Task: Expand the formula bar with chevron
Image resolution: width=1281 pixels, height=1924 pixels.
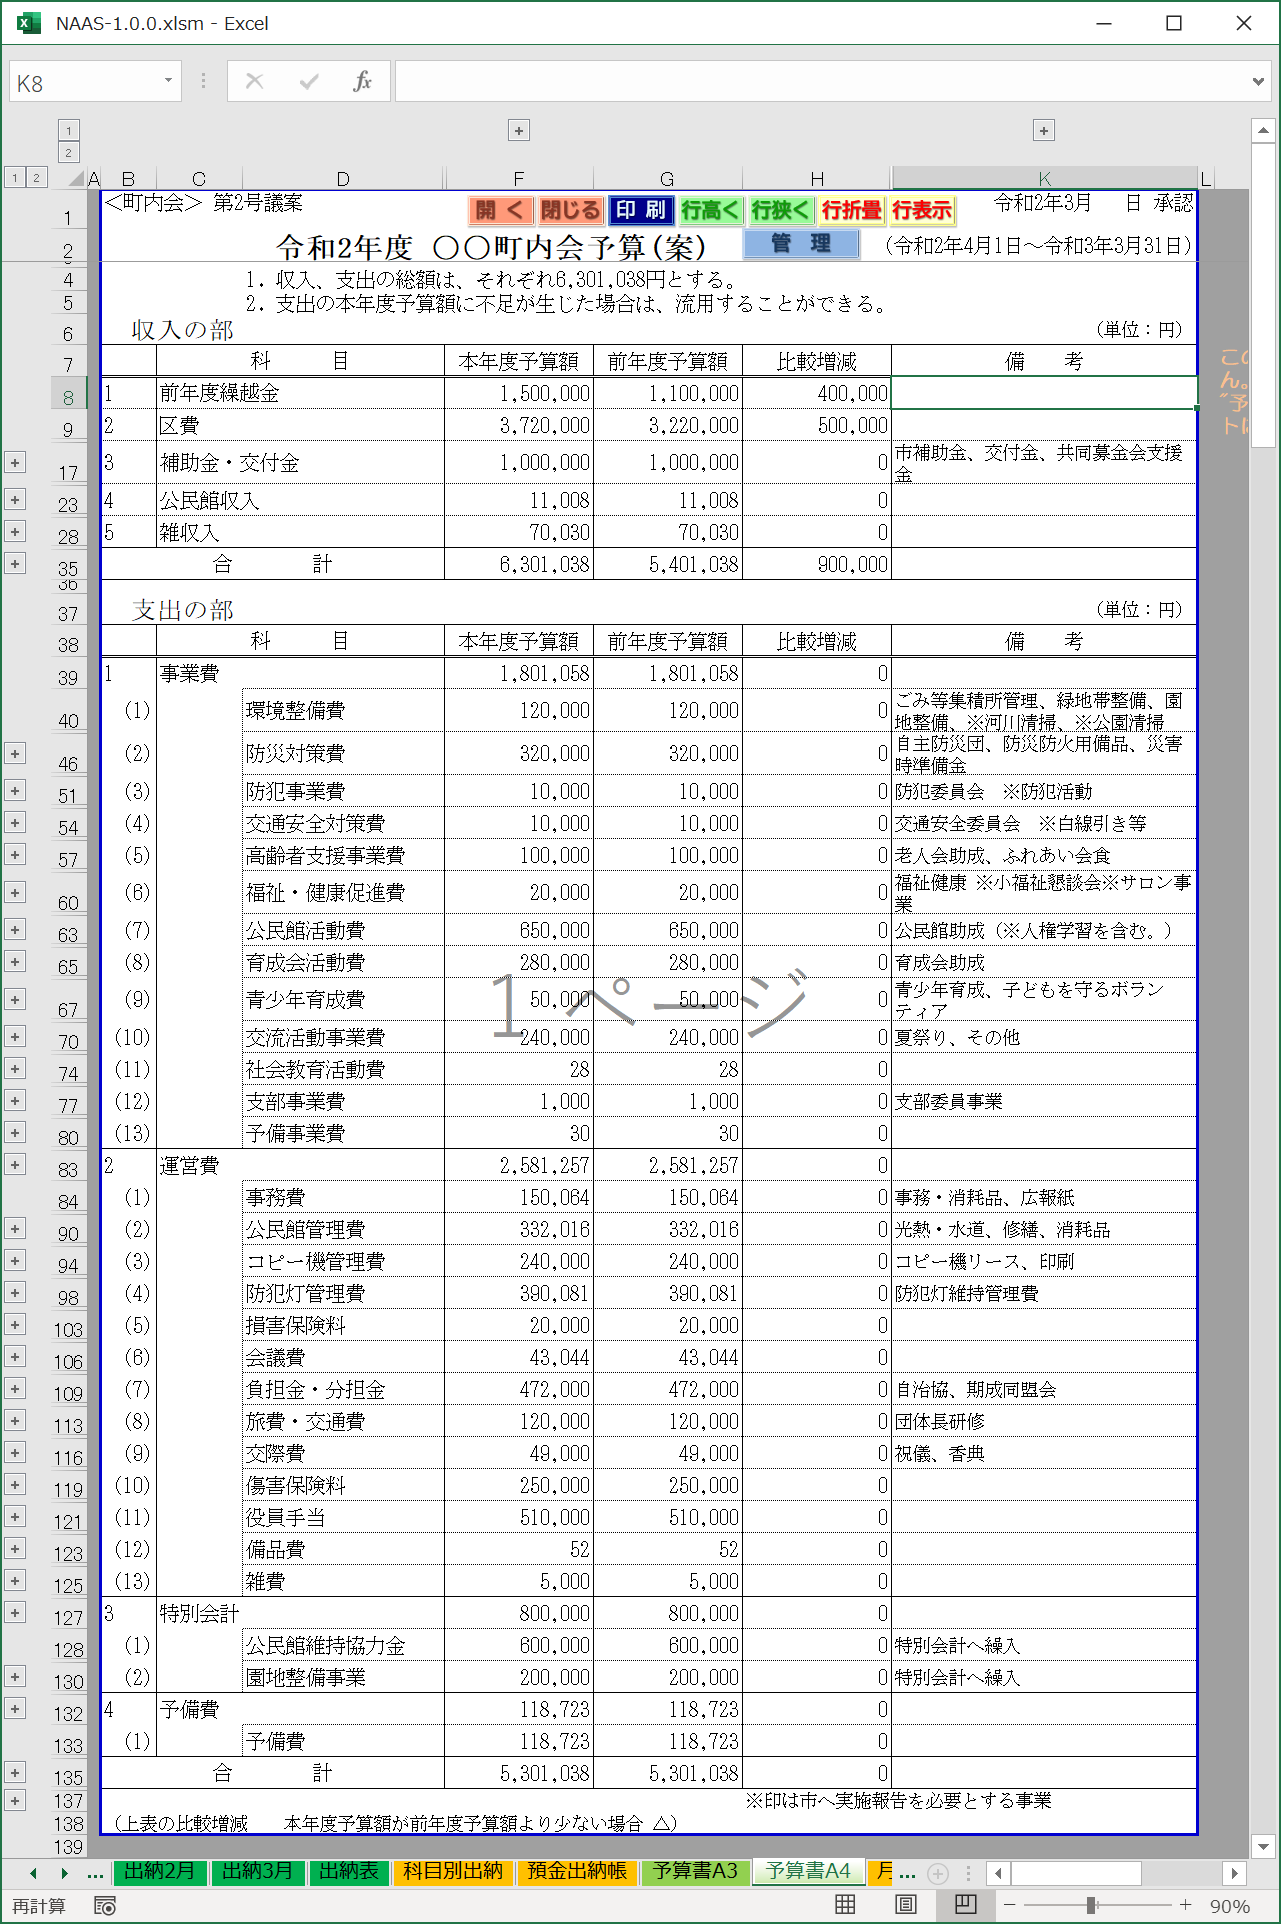Action: (1258, 82)
